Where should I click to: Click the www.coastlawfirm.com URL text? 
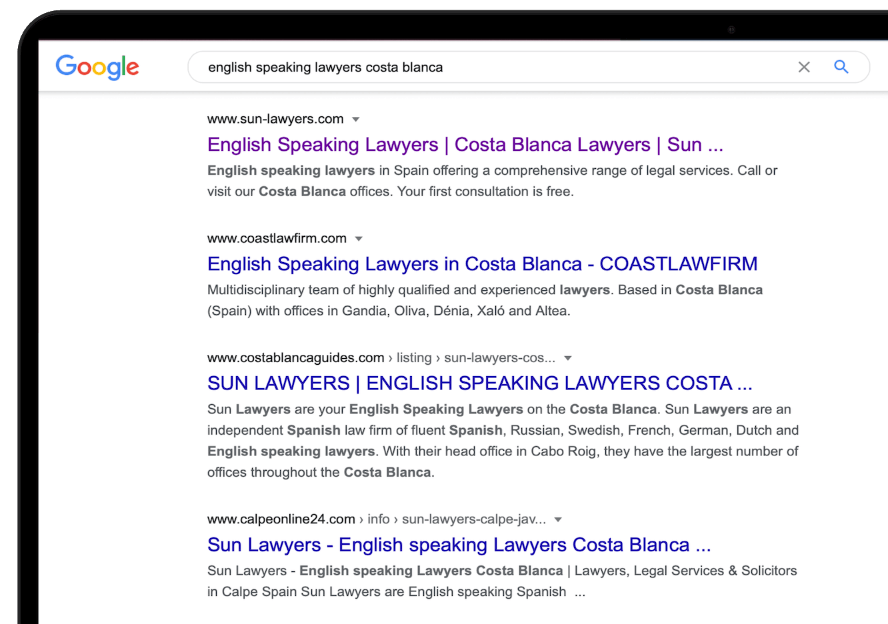coord(277,238)
